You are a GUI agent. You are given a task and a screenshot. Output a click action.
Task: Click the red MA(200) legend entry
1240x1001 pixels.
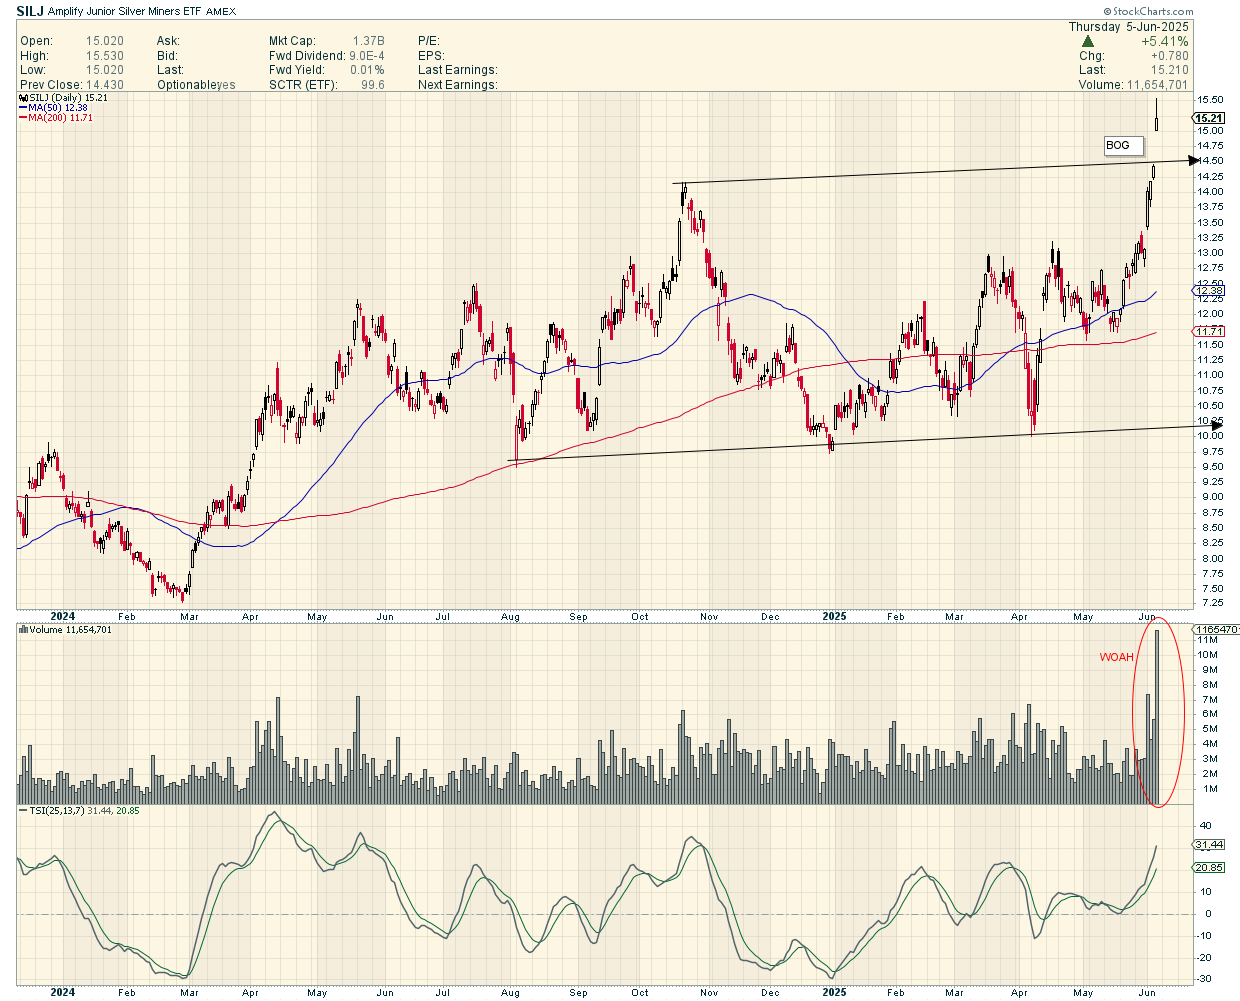pyautogui.click(x=58, y=118)
